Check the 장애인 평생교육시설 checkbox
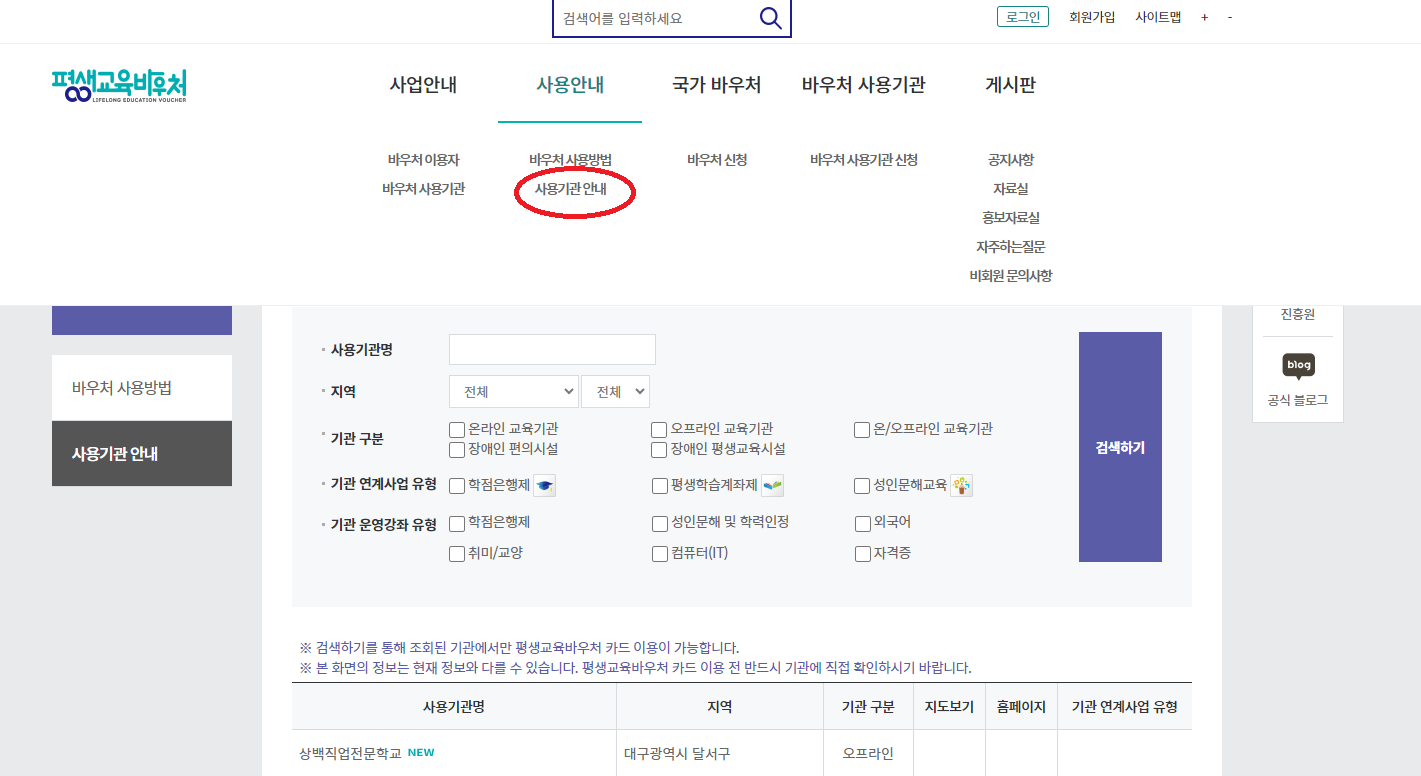Viewport: 1421px width, 776px height. pyautogui.click(x=659, y=450)
